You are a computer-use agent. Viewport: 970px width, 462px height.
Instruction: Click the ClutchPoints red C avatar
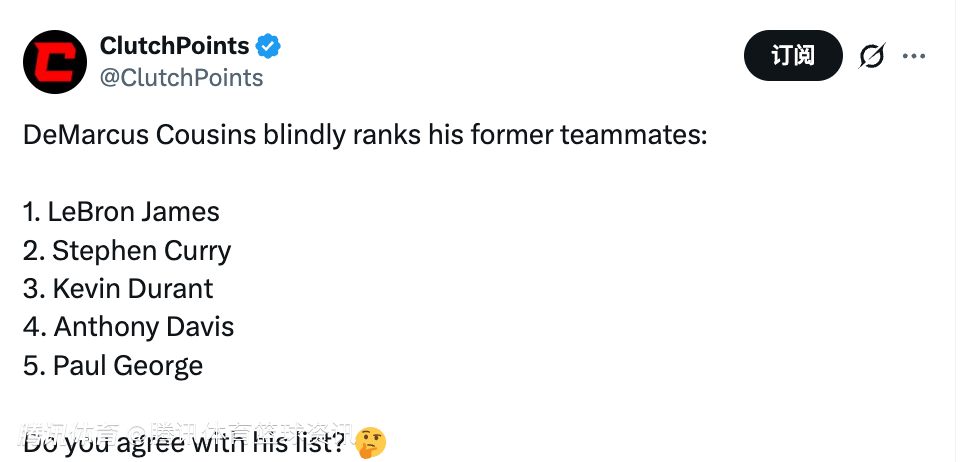pos(55,62)
